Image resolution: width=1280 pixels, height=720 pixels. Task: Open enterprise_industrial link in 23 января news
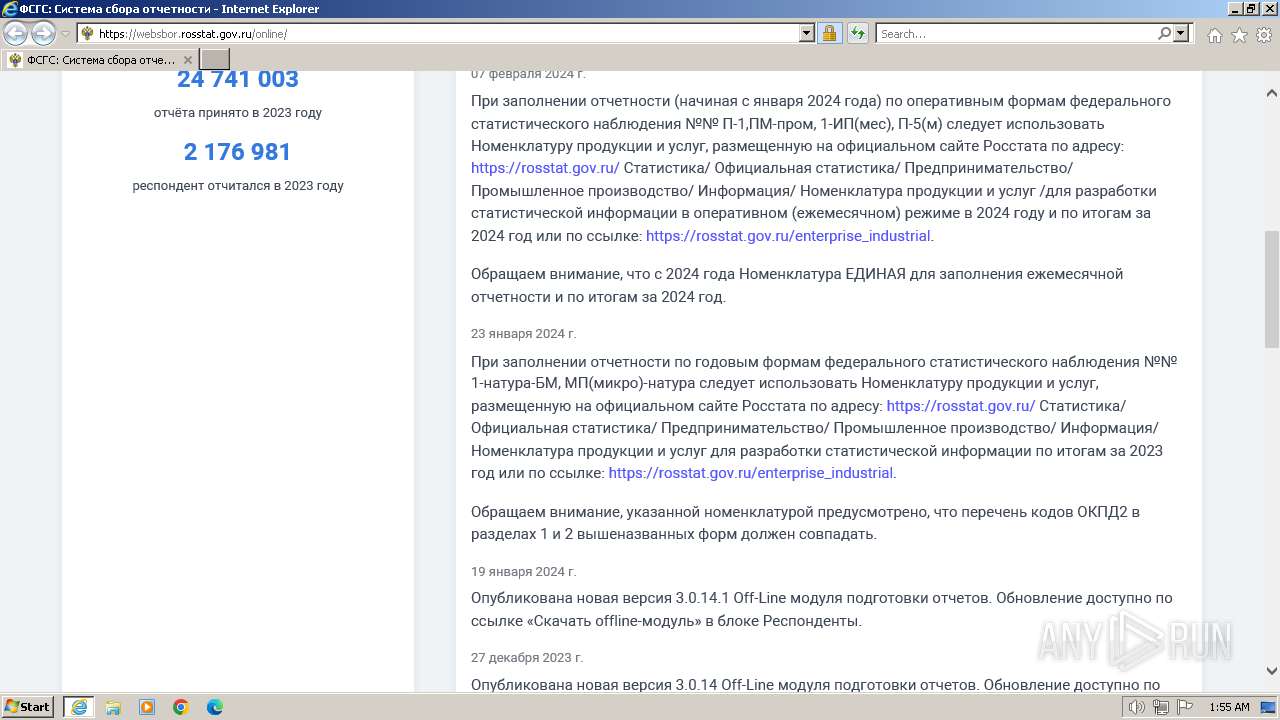pos(750,473)
